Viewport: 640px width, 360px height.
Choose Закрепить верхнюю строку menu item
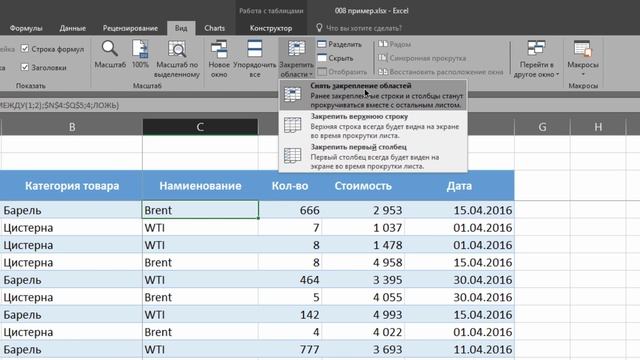tap(373, 126)
